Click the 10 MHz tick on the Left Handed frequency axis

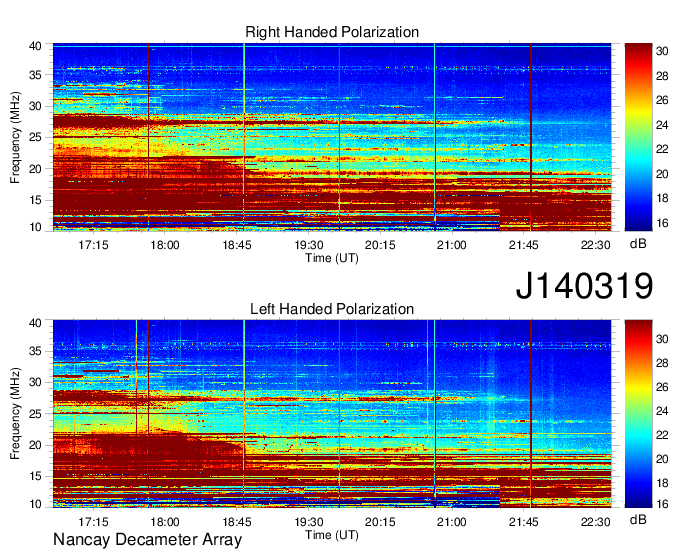point(35,504)
